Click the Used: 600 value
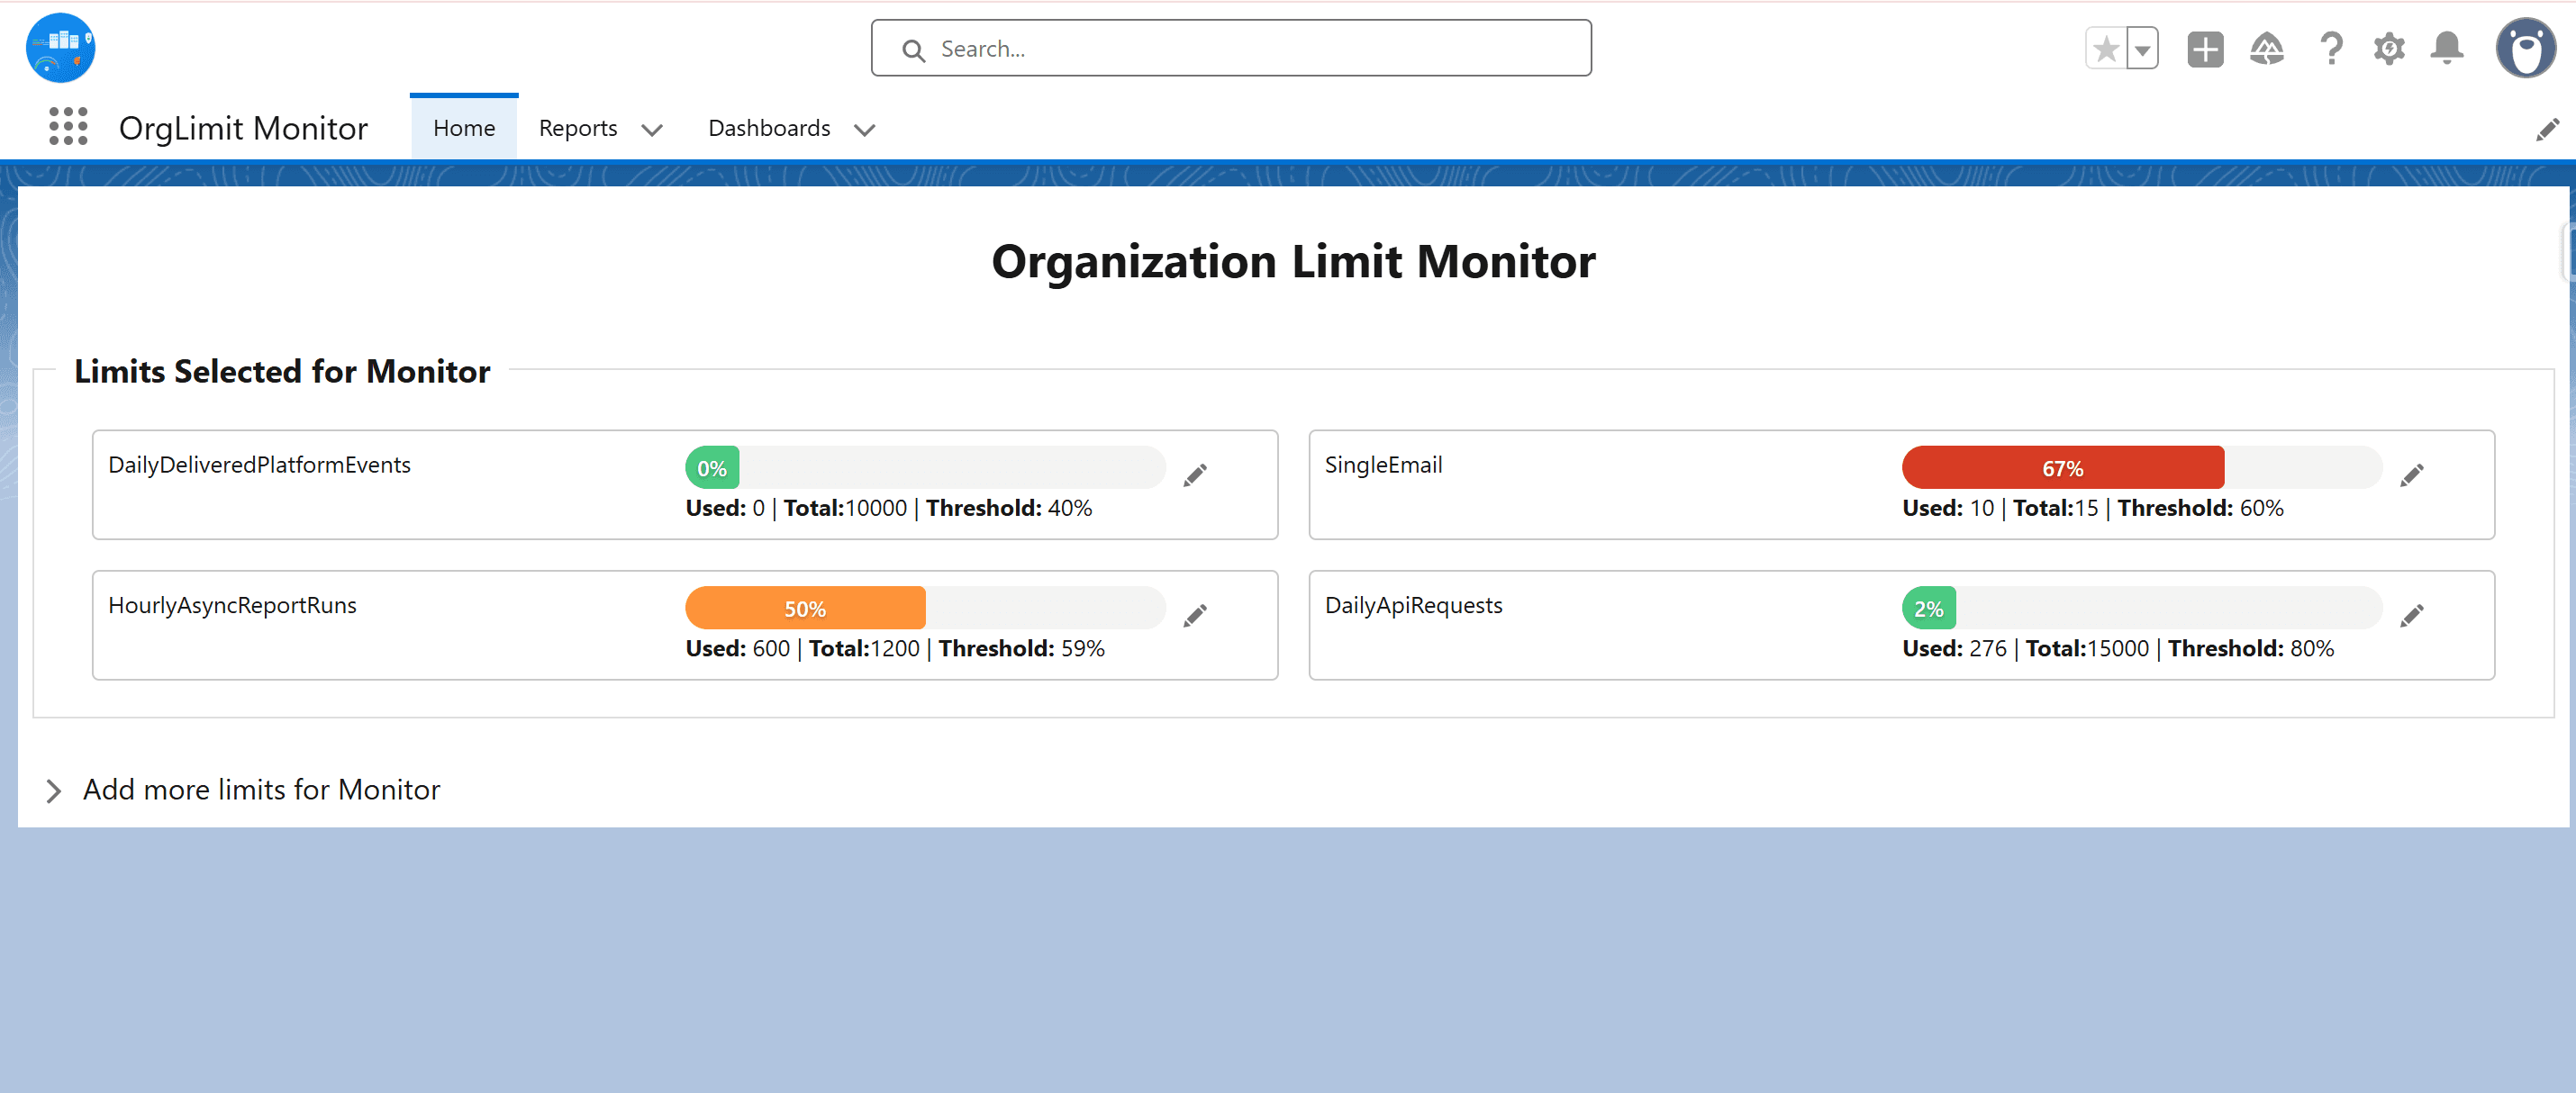This screenshot has height=1093, width=2576. (737, 648)
